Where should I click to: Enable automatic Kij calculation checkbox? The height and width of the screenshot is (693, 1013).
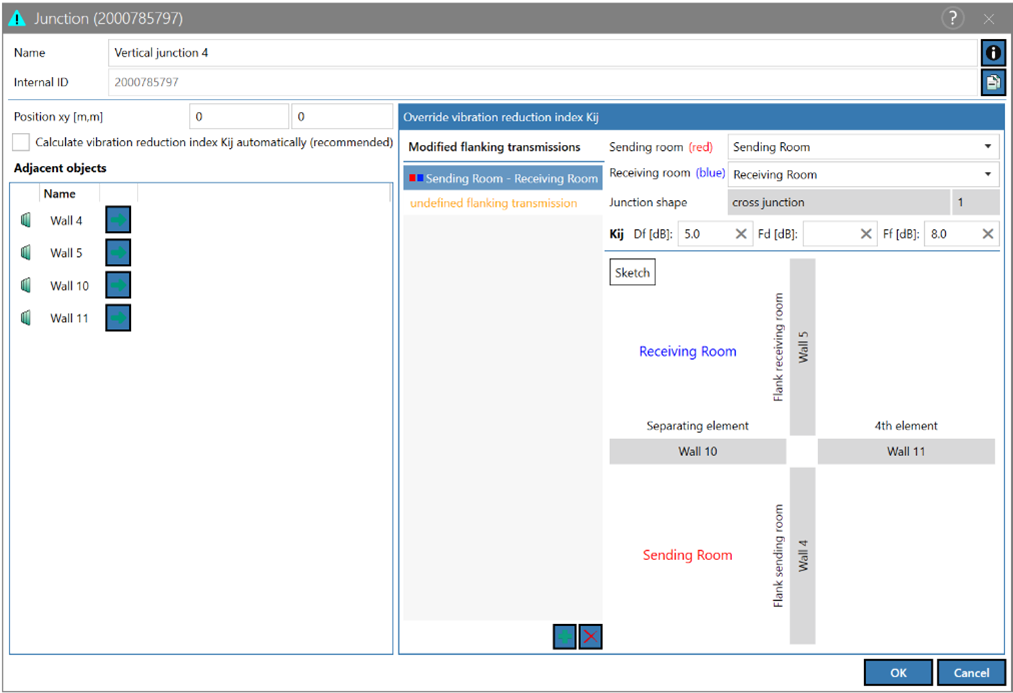click(21, 142)
